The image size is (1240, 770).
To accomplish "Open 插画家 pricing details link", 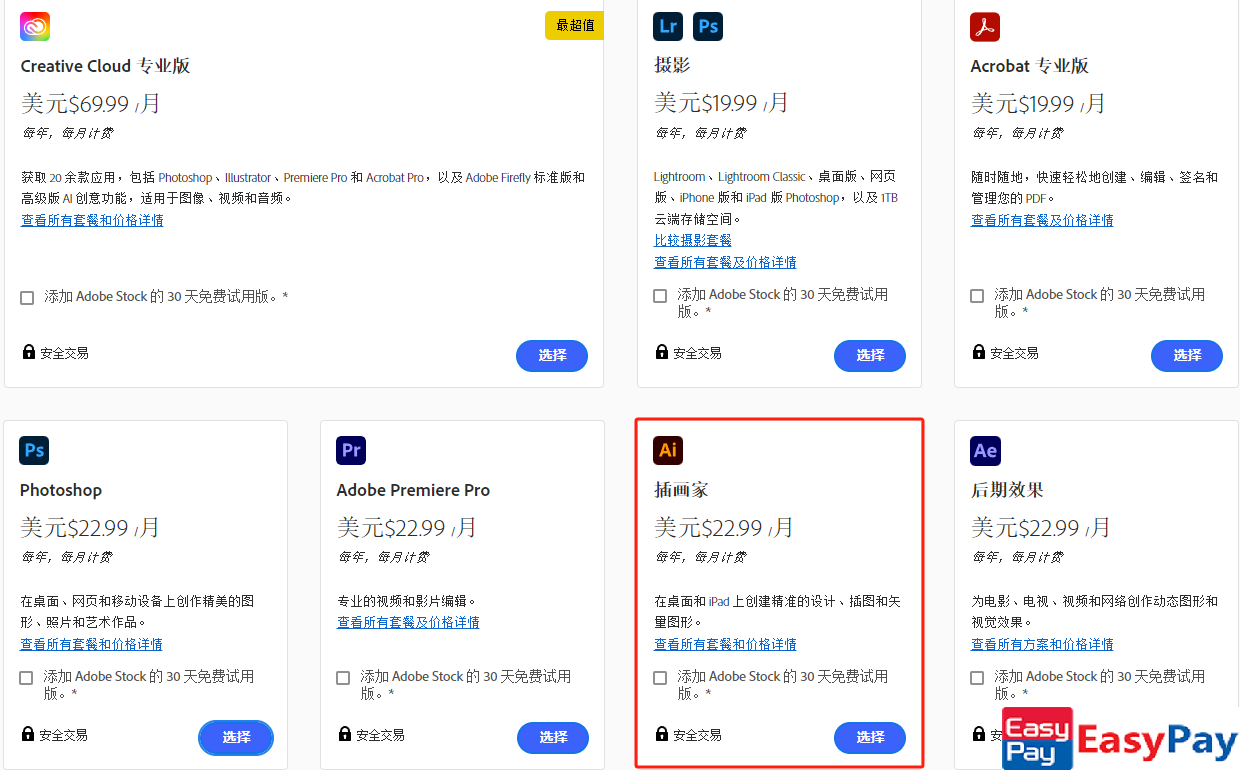I will pos(725,644).
